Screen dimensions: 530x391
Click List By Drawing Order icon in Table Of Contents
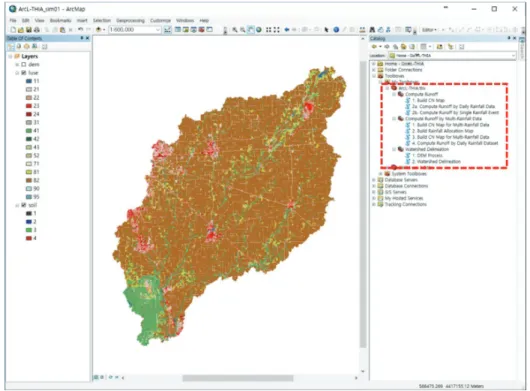click(11, 47)
